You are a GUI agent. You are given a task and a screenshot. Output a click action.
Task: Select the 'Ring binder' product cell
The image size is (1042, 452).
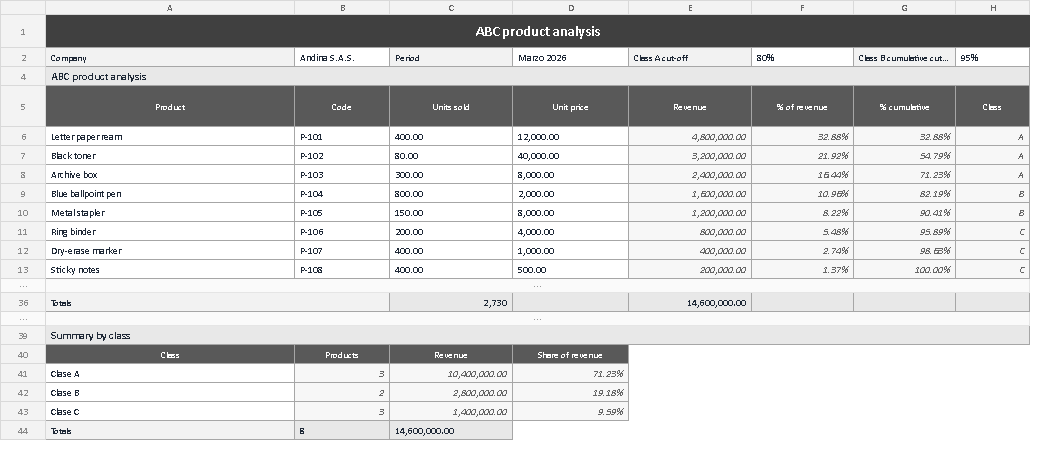point(170,231)
